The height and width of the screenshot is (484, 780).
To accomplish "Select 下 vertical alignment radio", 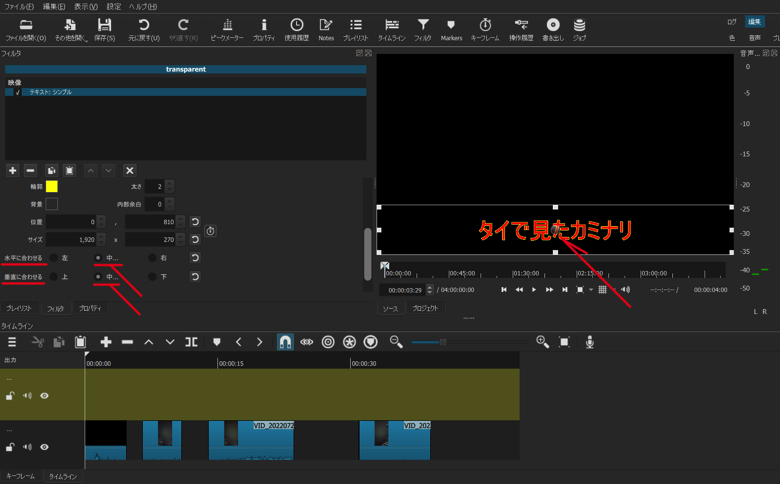I will click(x=152, y=277).
